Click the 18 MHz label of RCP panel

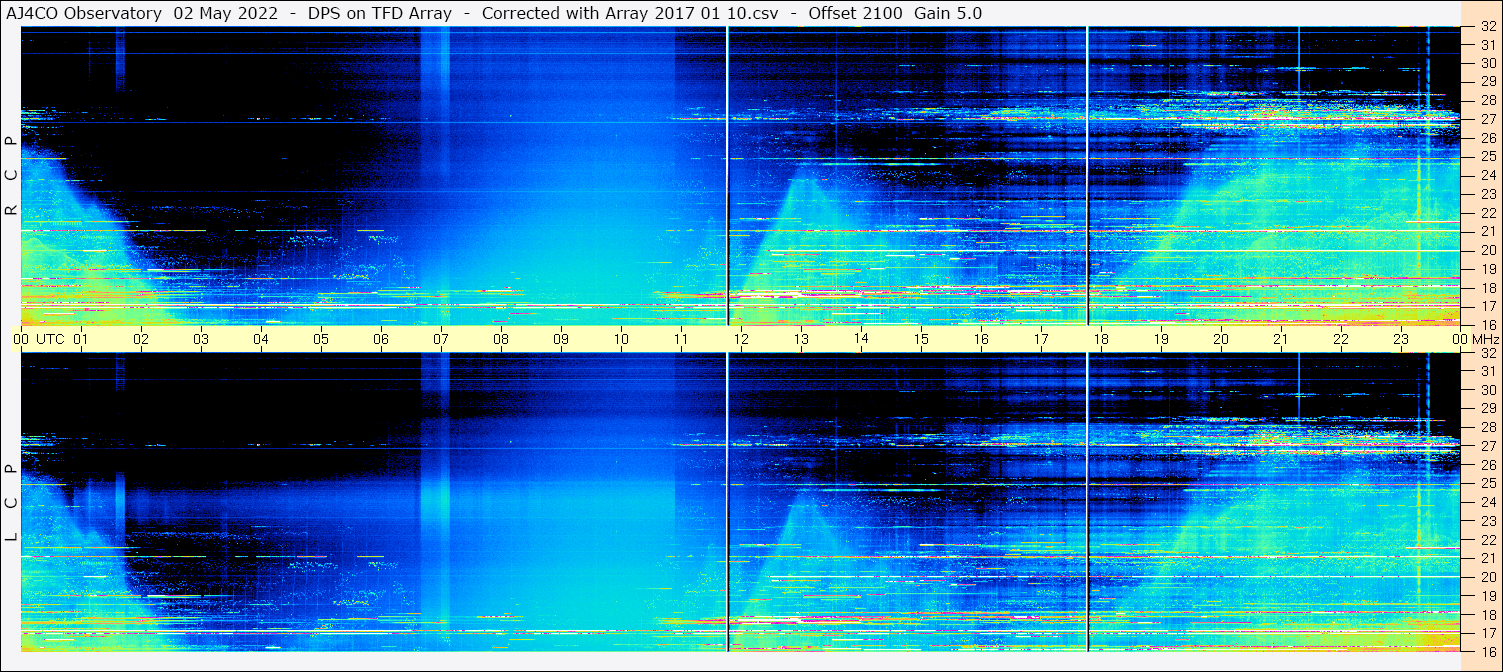point(1487,287)
